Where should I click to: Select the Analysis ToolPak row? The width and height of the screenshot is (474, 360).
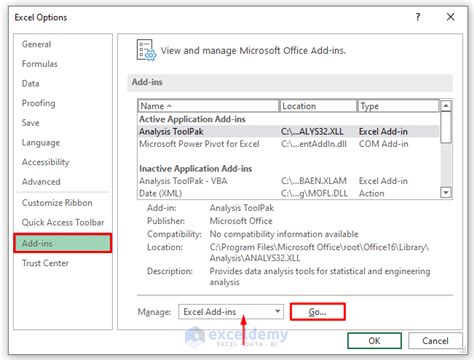coord(288,131)
